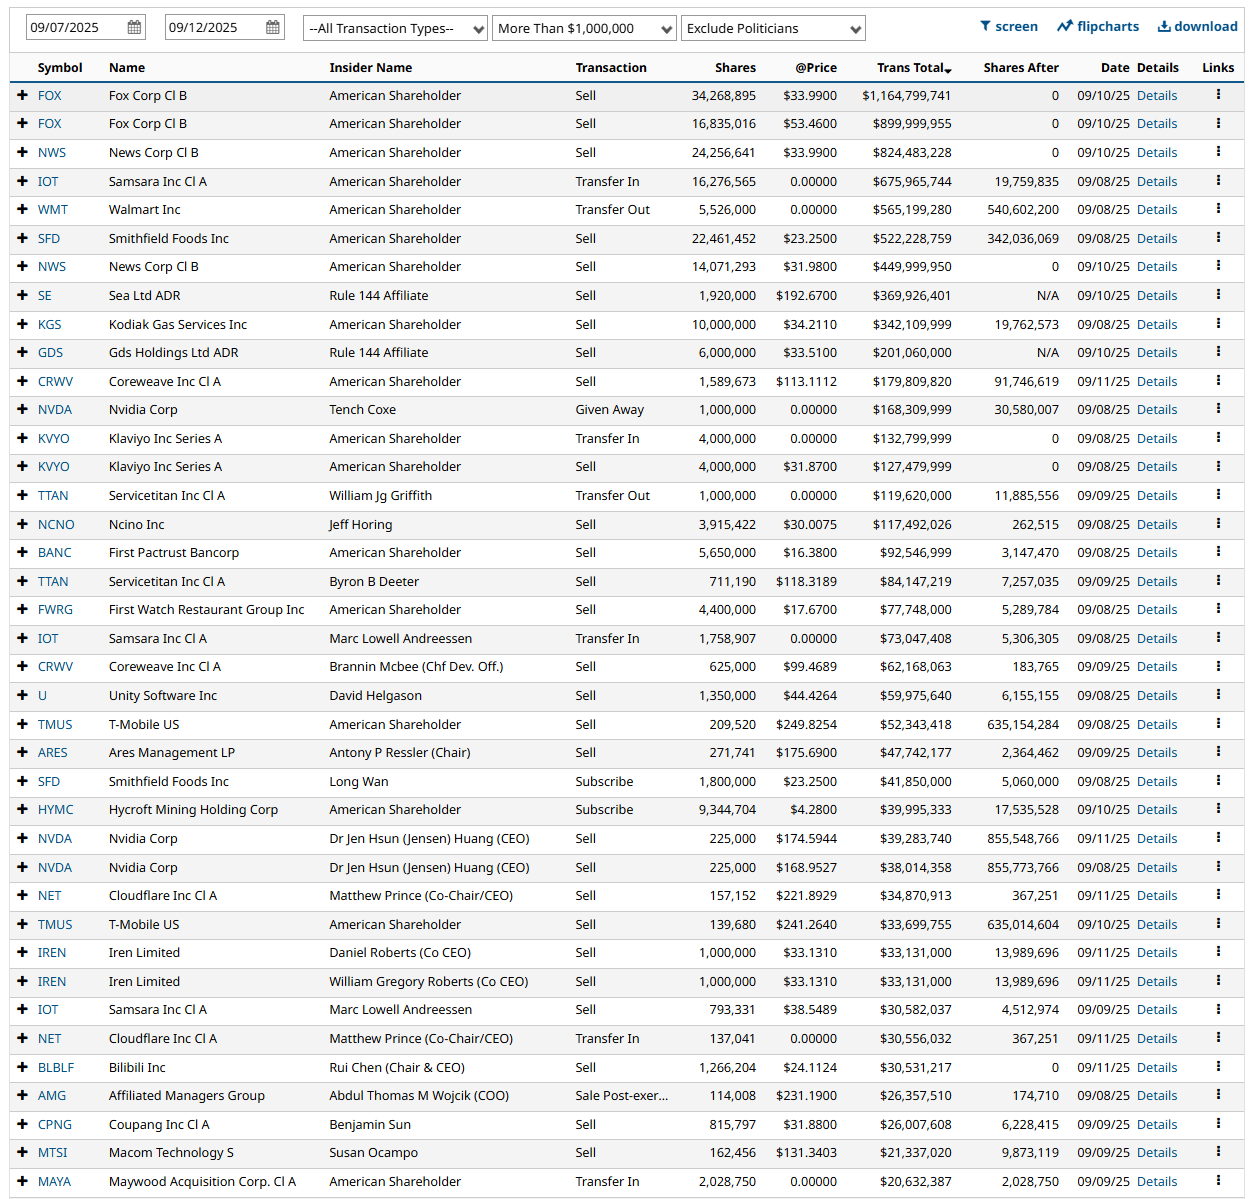The image size is (1251, 1199).
Task: Open the Exclude Politicians dropdown
Action: [x=773, y=28]
